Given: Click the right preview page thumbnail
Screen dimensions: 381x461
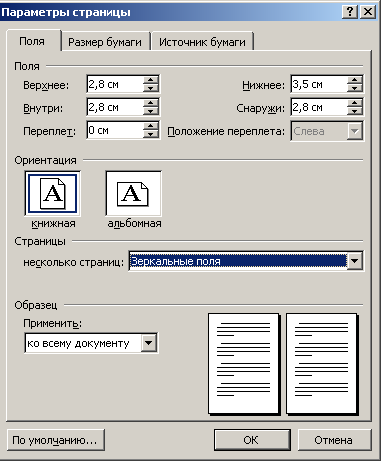Looking at the screenshot, I should [322, 363].
